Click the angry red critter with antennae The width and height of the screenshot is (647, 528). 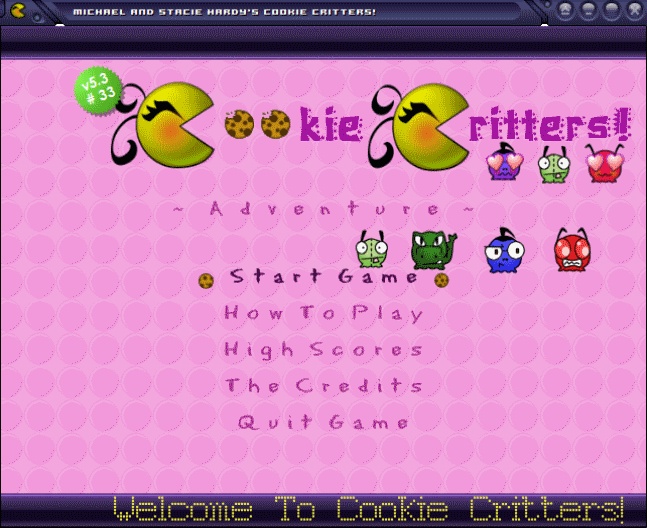pos(572,250)
